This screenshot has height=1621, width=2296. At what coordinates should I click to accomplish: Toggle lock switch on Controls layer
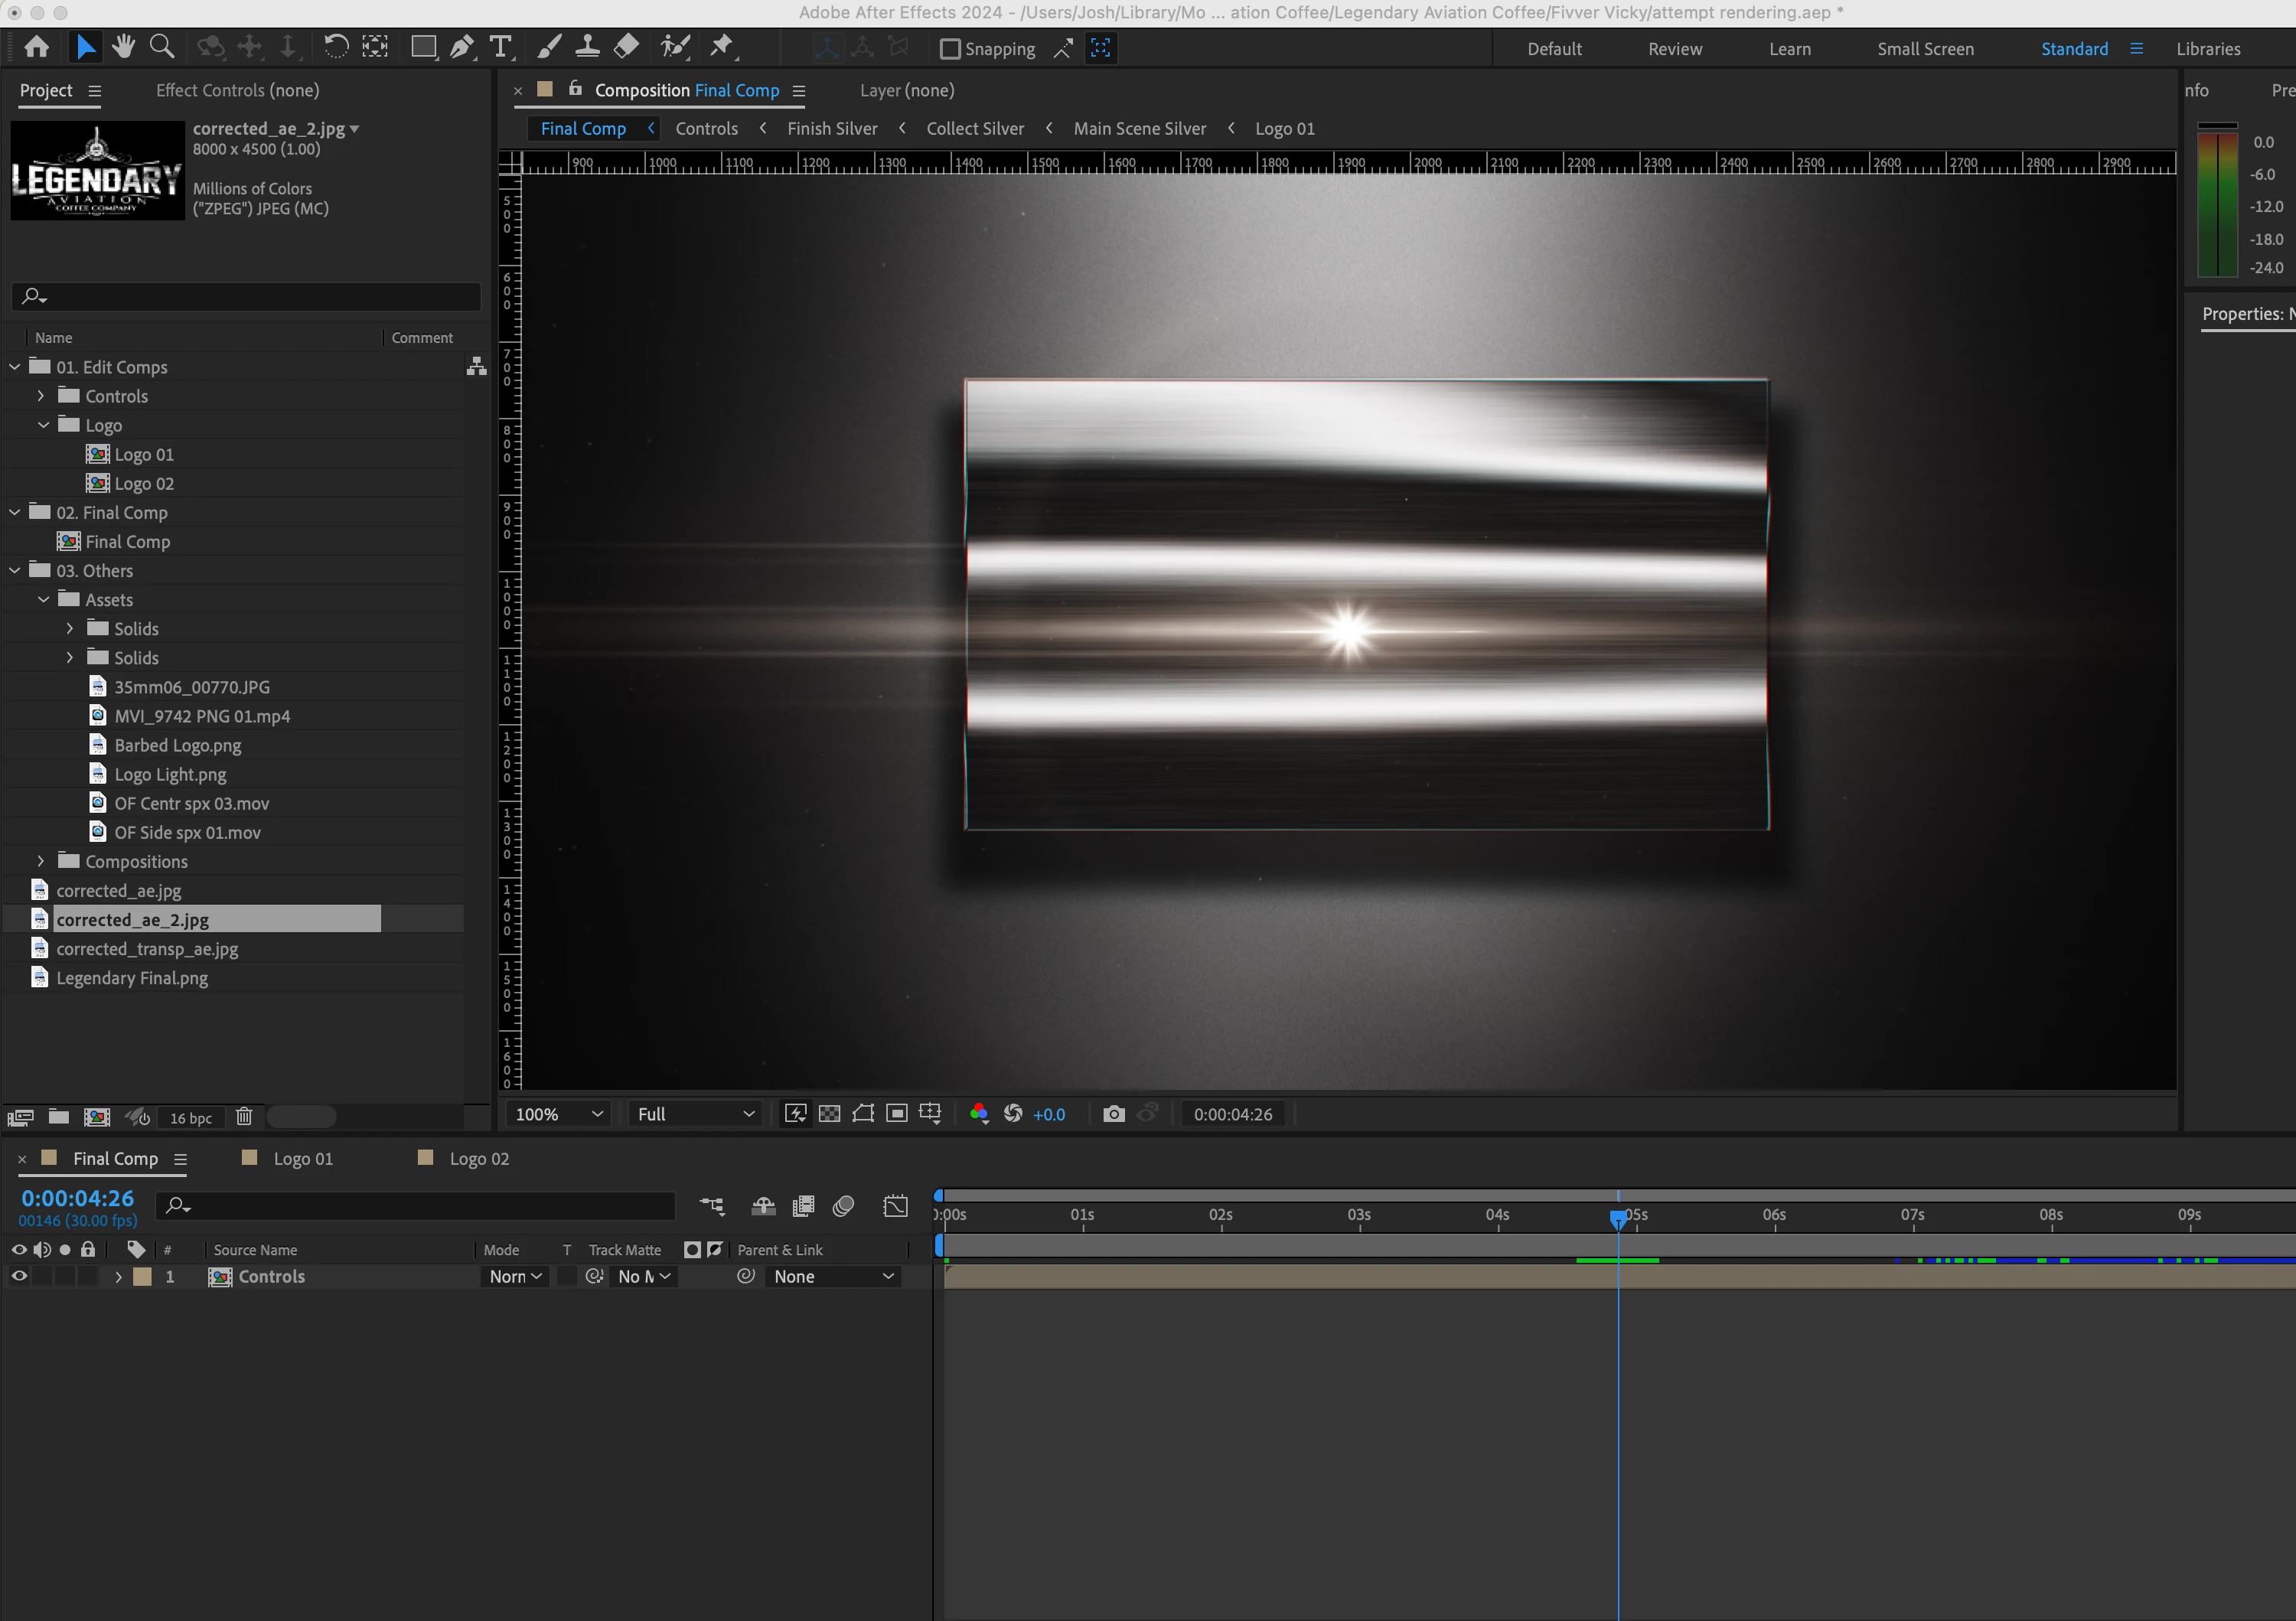[x=88, y=1276]
